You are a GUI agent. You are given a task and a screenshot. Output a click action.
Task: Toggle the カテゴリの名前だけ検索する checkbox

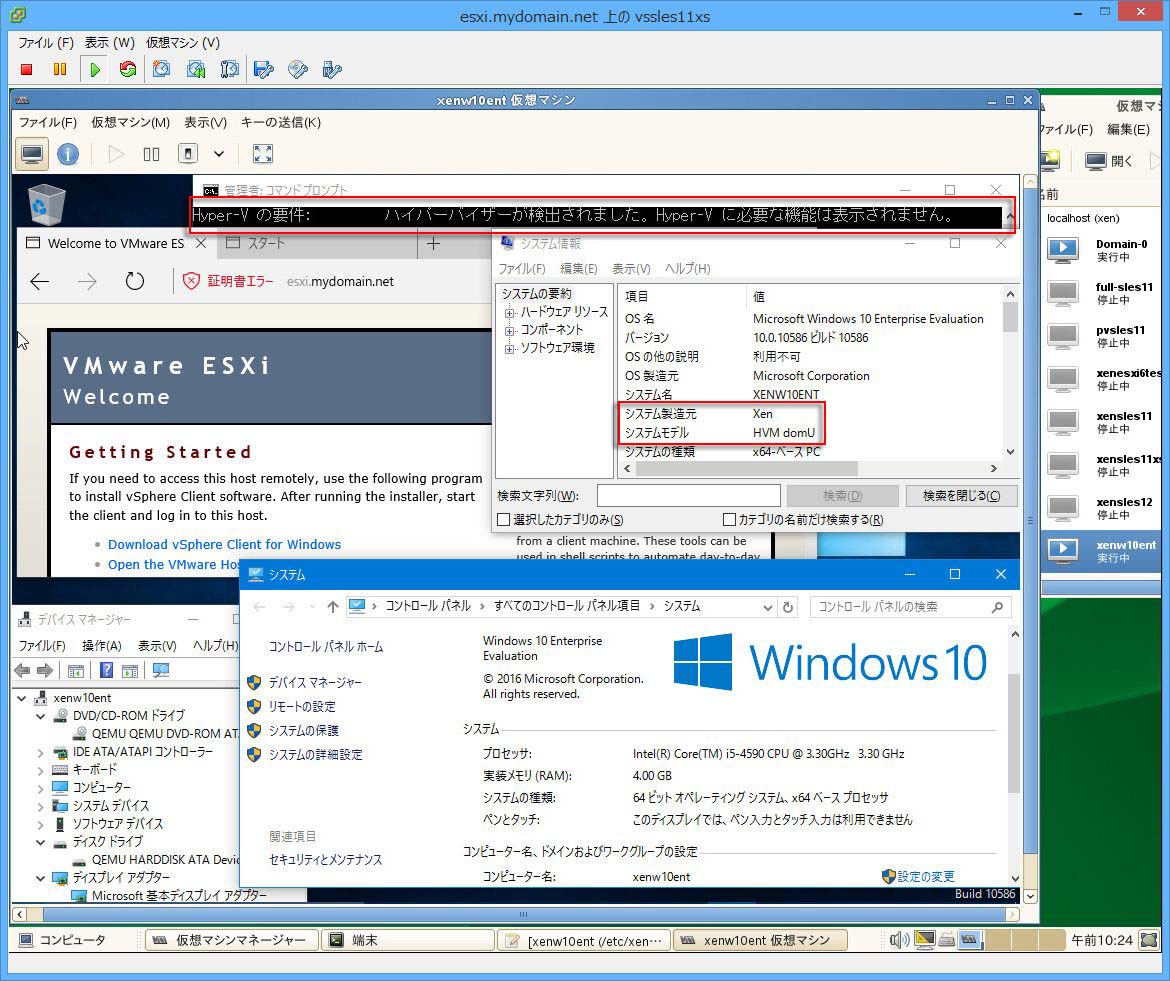click(x=730, y=519)
